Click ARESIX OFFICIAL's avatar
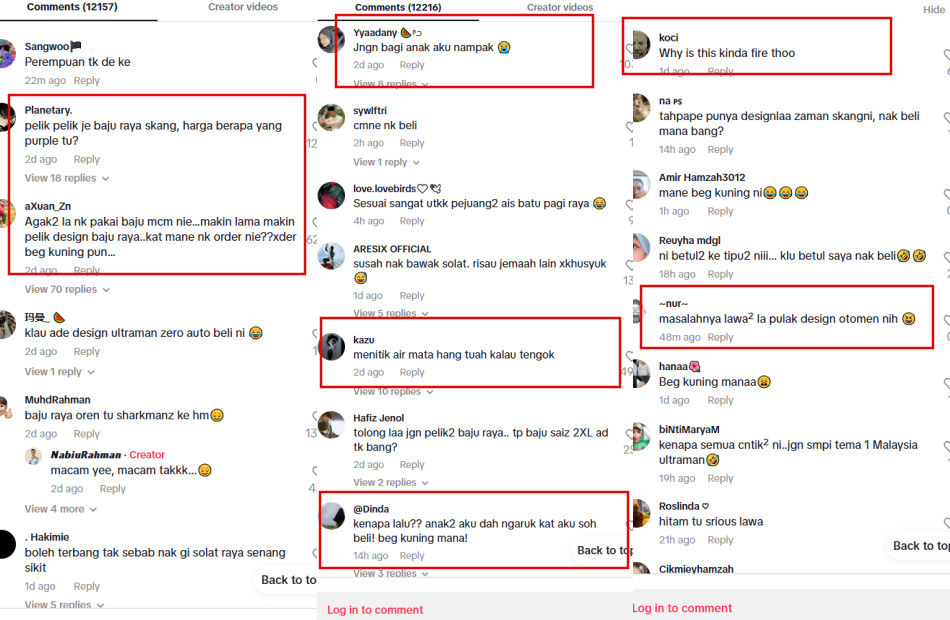950x620 pixels. click(x=331, y=256)
